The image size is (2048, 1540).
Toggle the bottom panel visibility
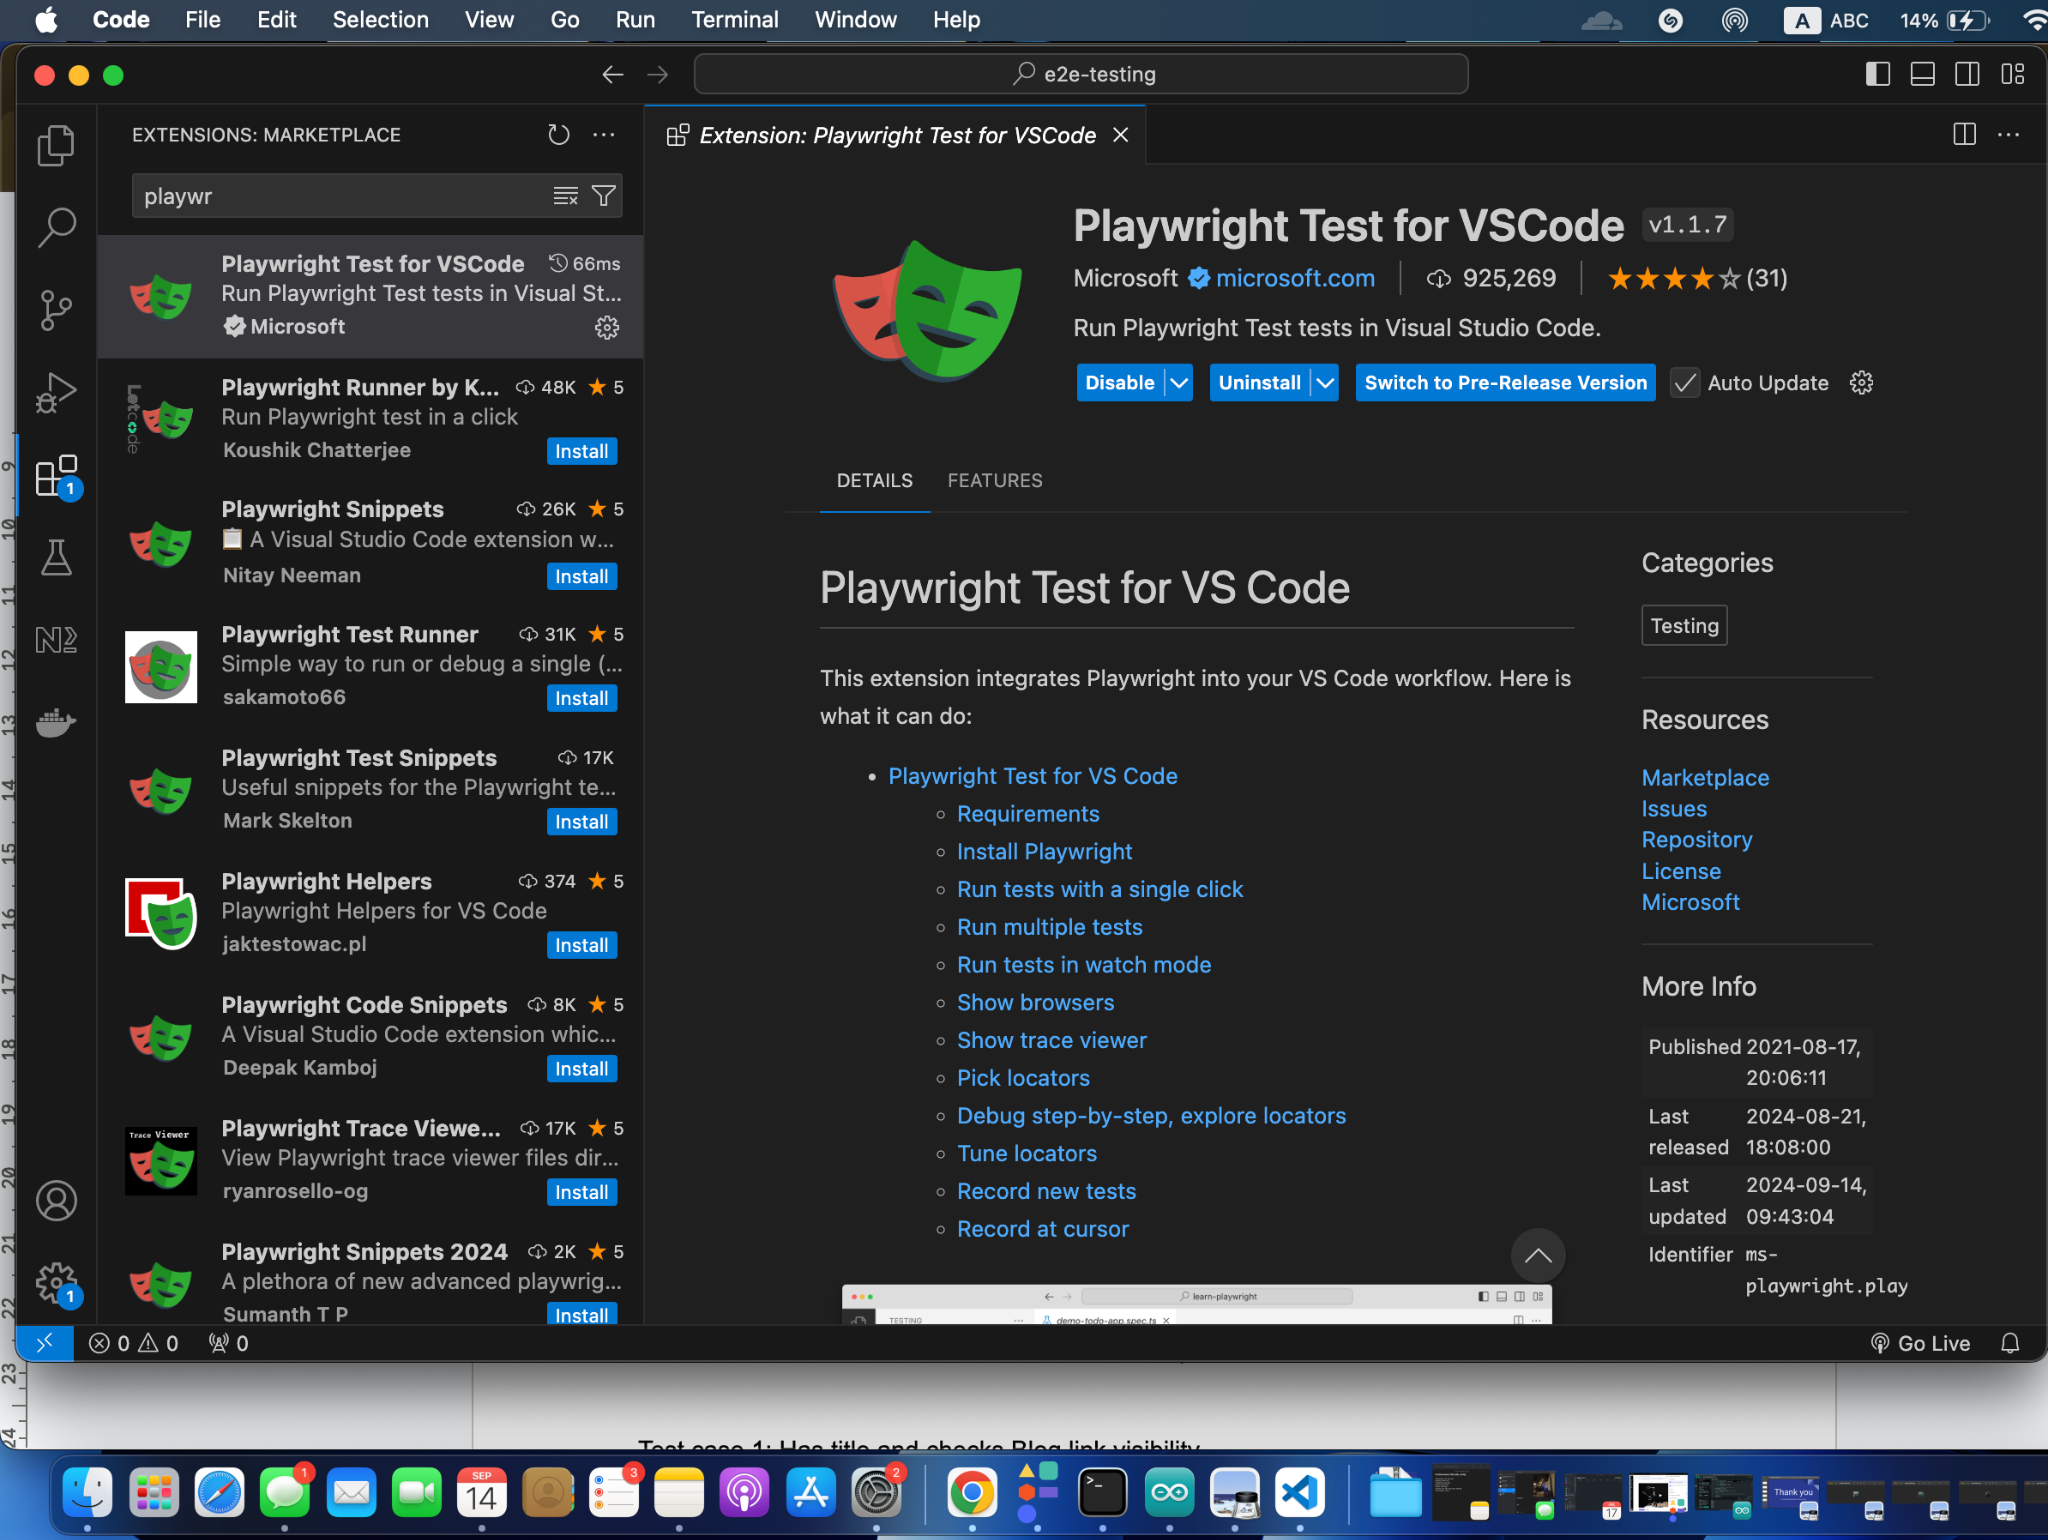coord(1922,73)
